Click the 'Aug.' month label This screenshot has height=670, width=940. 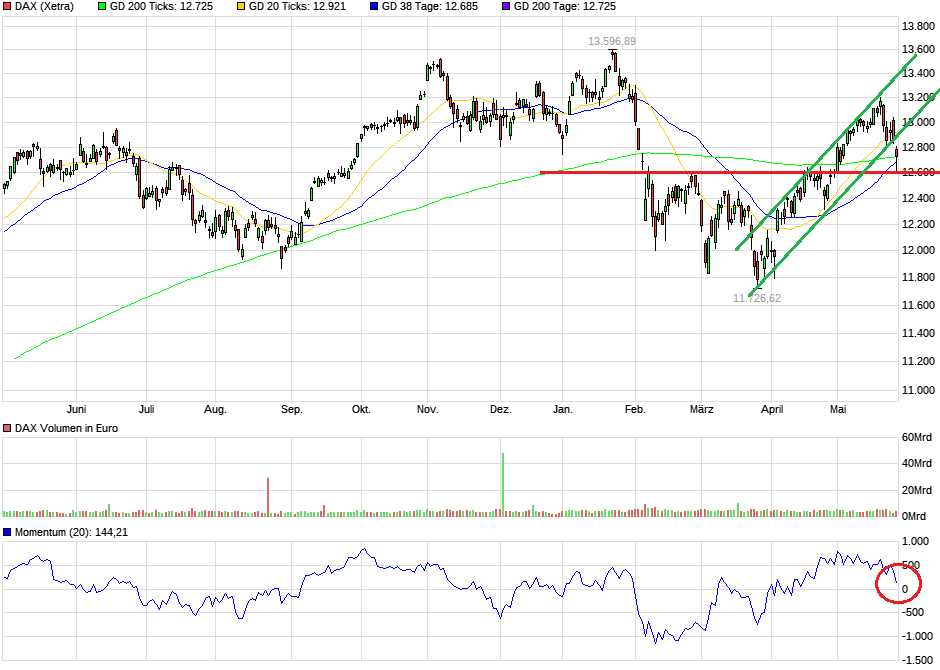click(215, 409)
